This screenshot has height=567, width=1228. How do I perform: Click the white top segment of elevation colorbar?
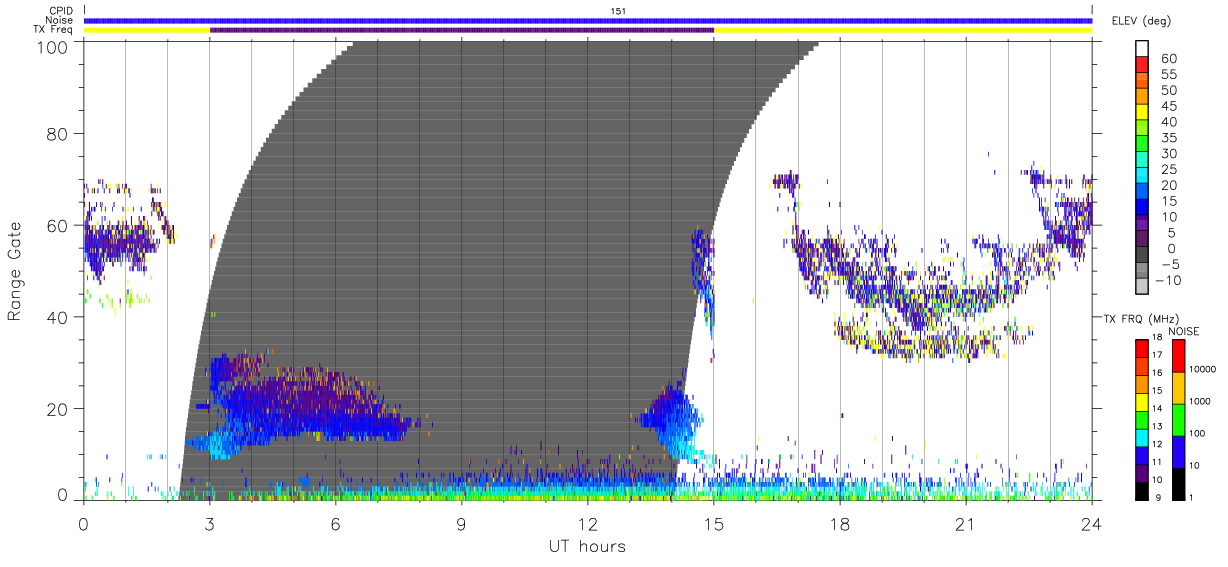1144,49
